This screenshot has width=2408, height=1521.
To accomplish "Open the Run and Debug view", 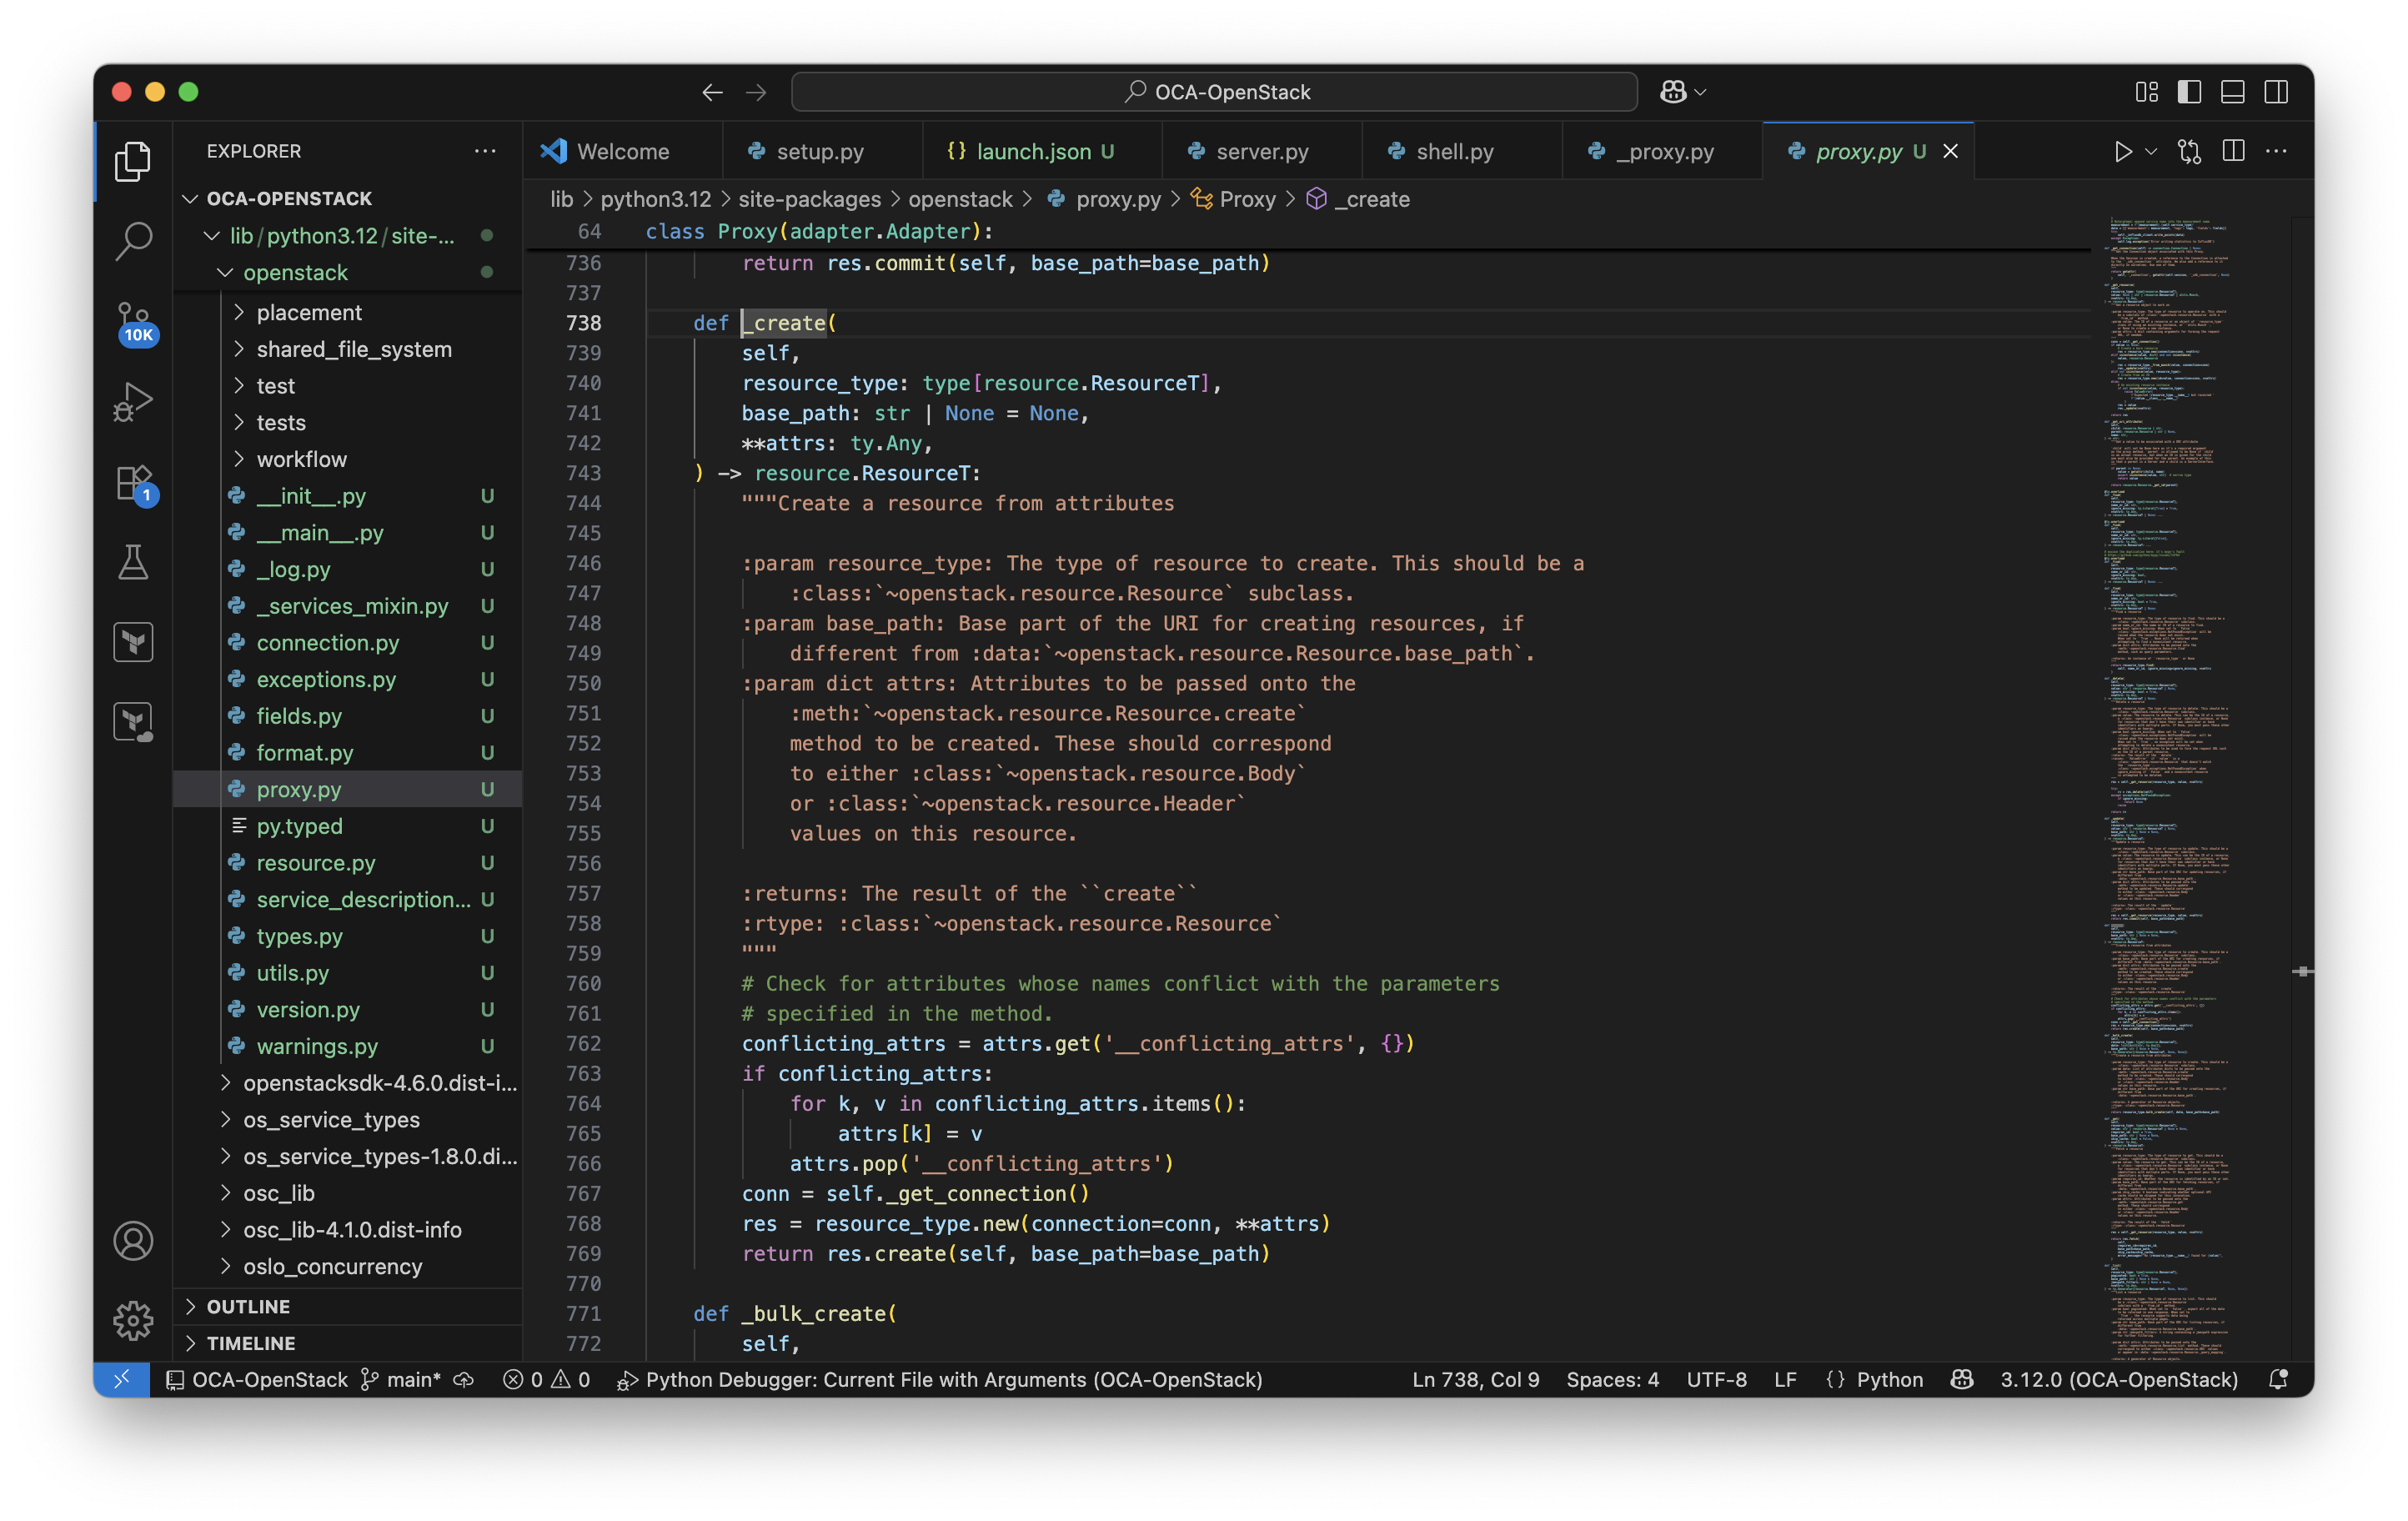I will click(x=133, y=401).
